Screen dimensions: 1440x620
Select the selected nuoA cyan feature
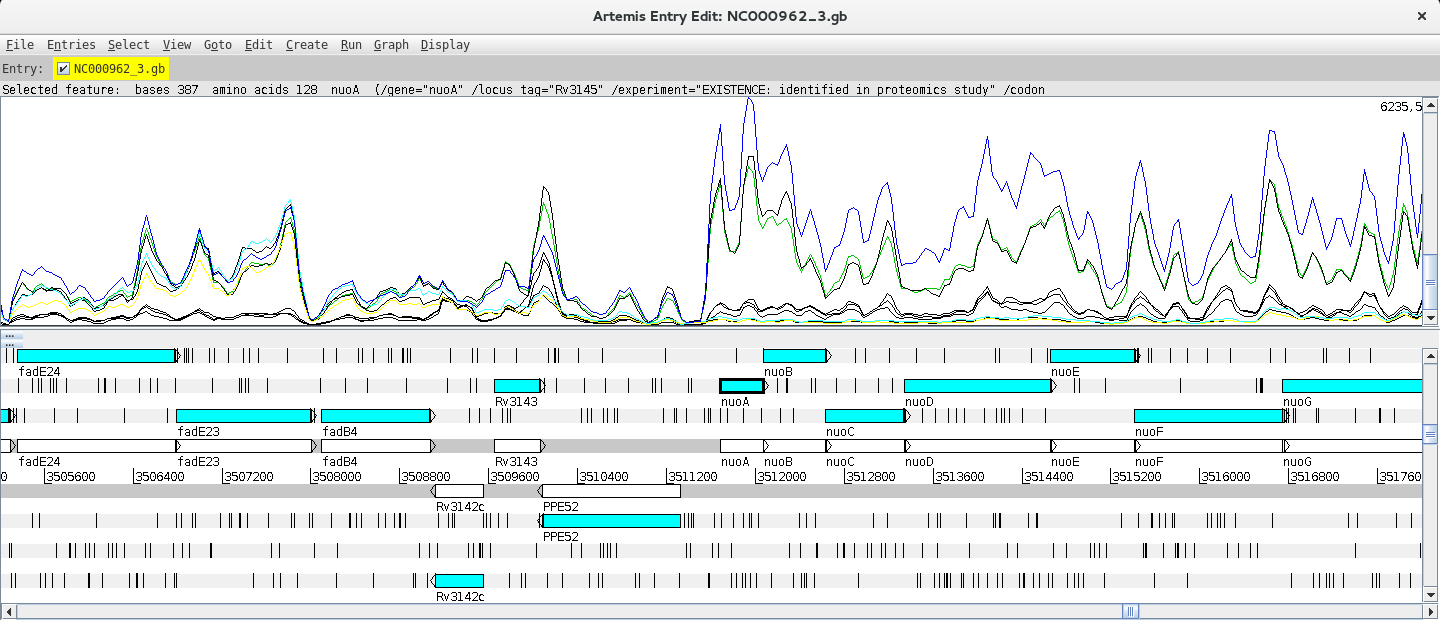[741, 386]
